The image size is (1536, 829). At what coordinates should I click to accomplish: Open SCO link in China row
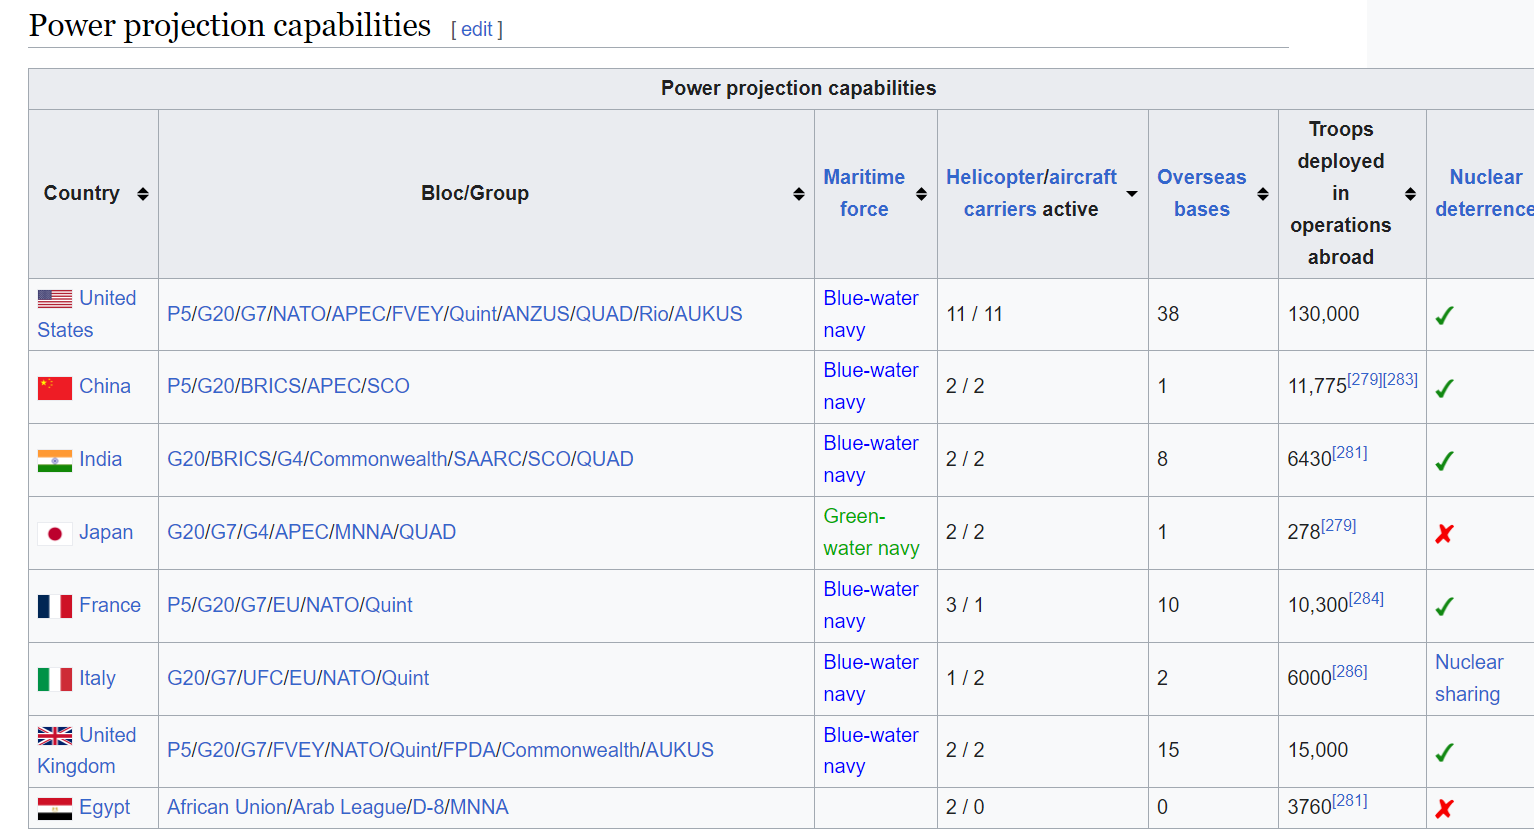coord(388,386)
